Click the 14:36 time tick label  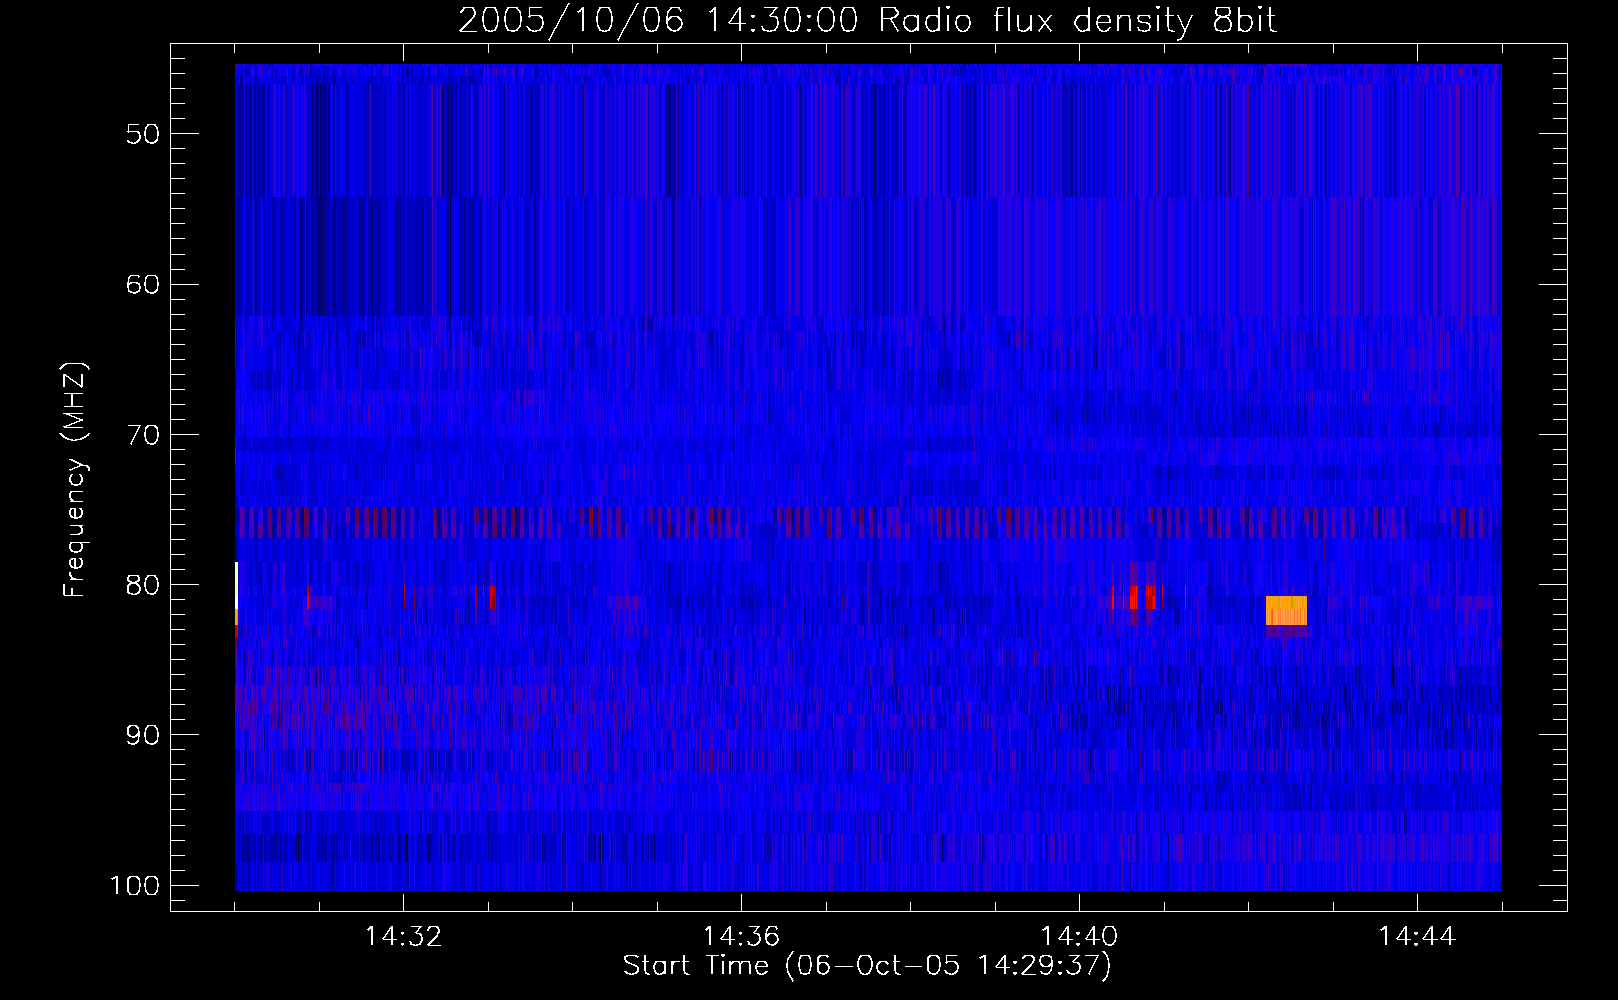[x=741, y=937]
